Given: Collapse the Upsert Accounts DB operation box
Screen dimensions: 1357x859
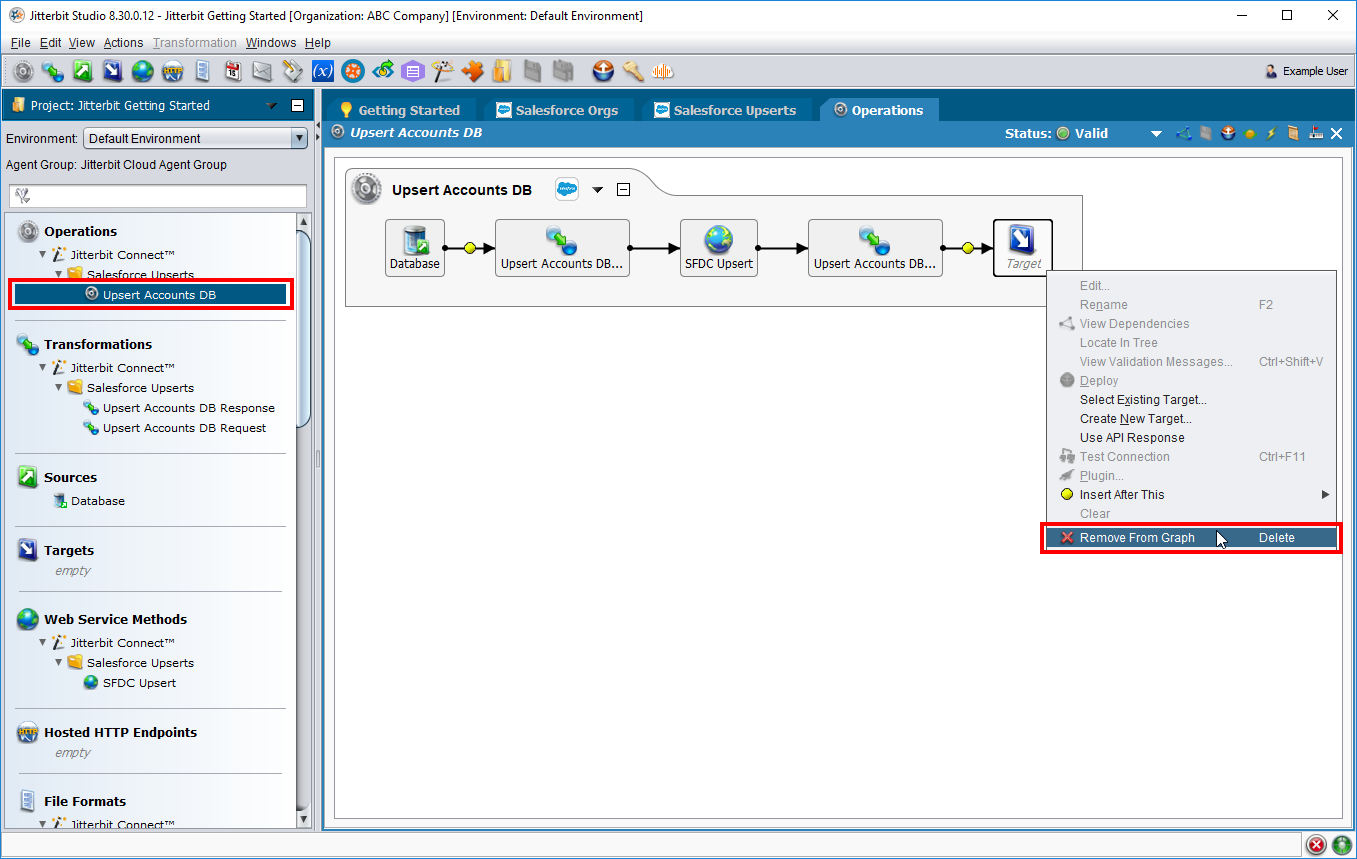Looking at the screenshot, I should click(623, 190).
